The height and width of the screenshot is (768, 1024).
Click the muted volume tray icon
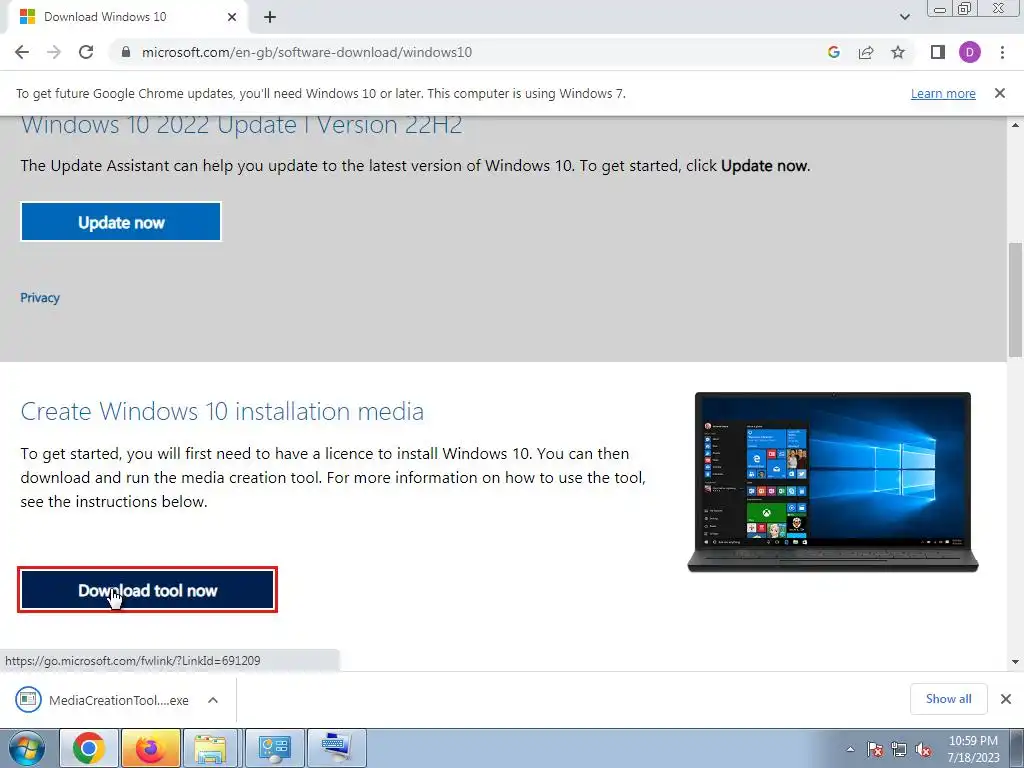click(x=923, y=749)
